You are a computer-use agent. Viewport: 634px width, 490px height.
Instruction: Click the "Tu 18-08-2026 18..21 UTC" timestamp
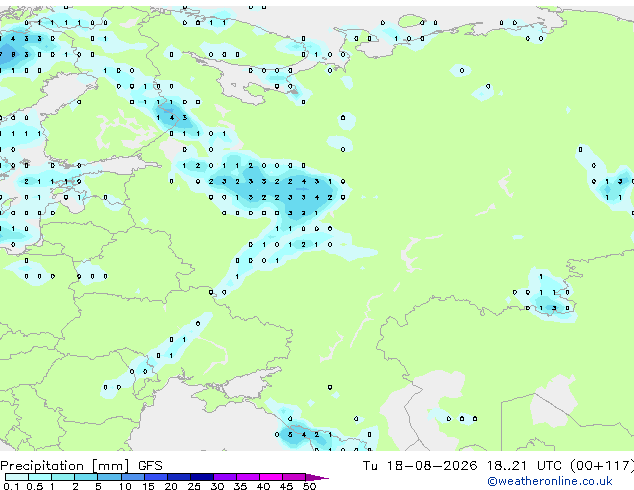pos(462,466)
